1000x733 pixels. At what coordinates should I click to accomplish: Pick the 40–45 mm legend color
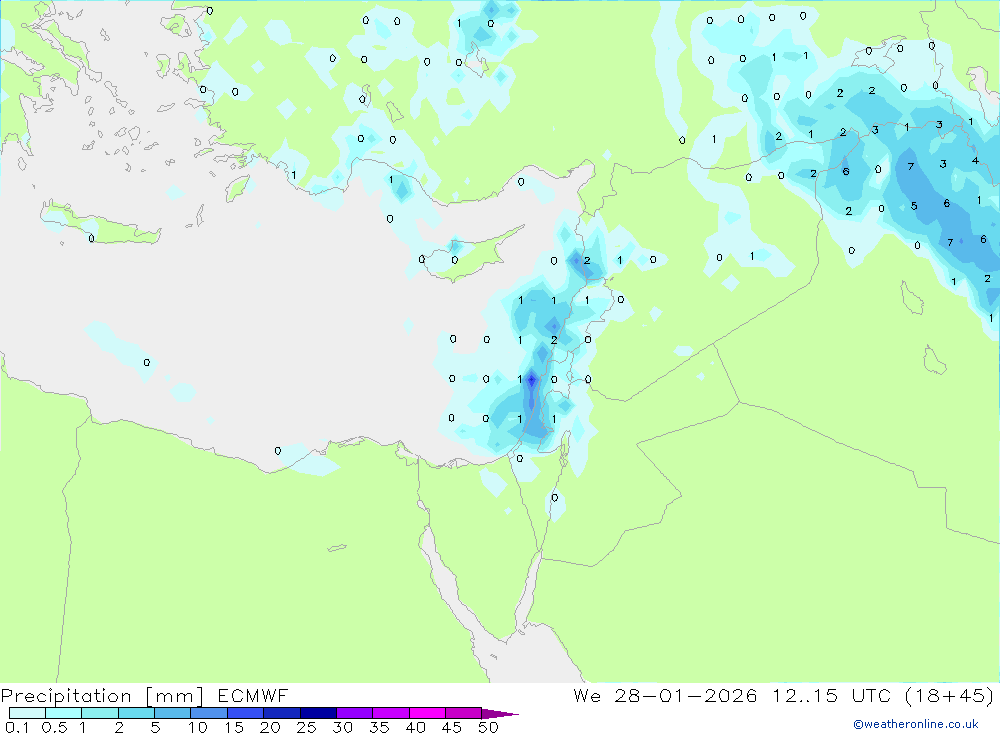tap(427, 713)
